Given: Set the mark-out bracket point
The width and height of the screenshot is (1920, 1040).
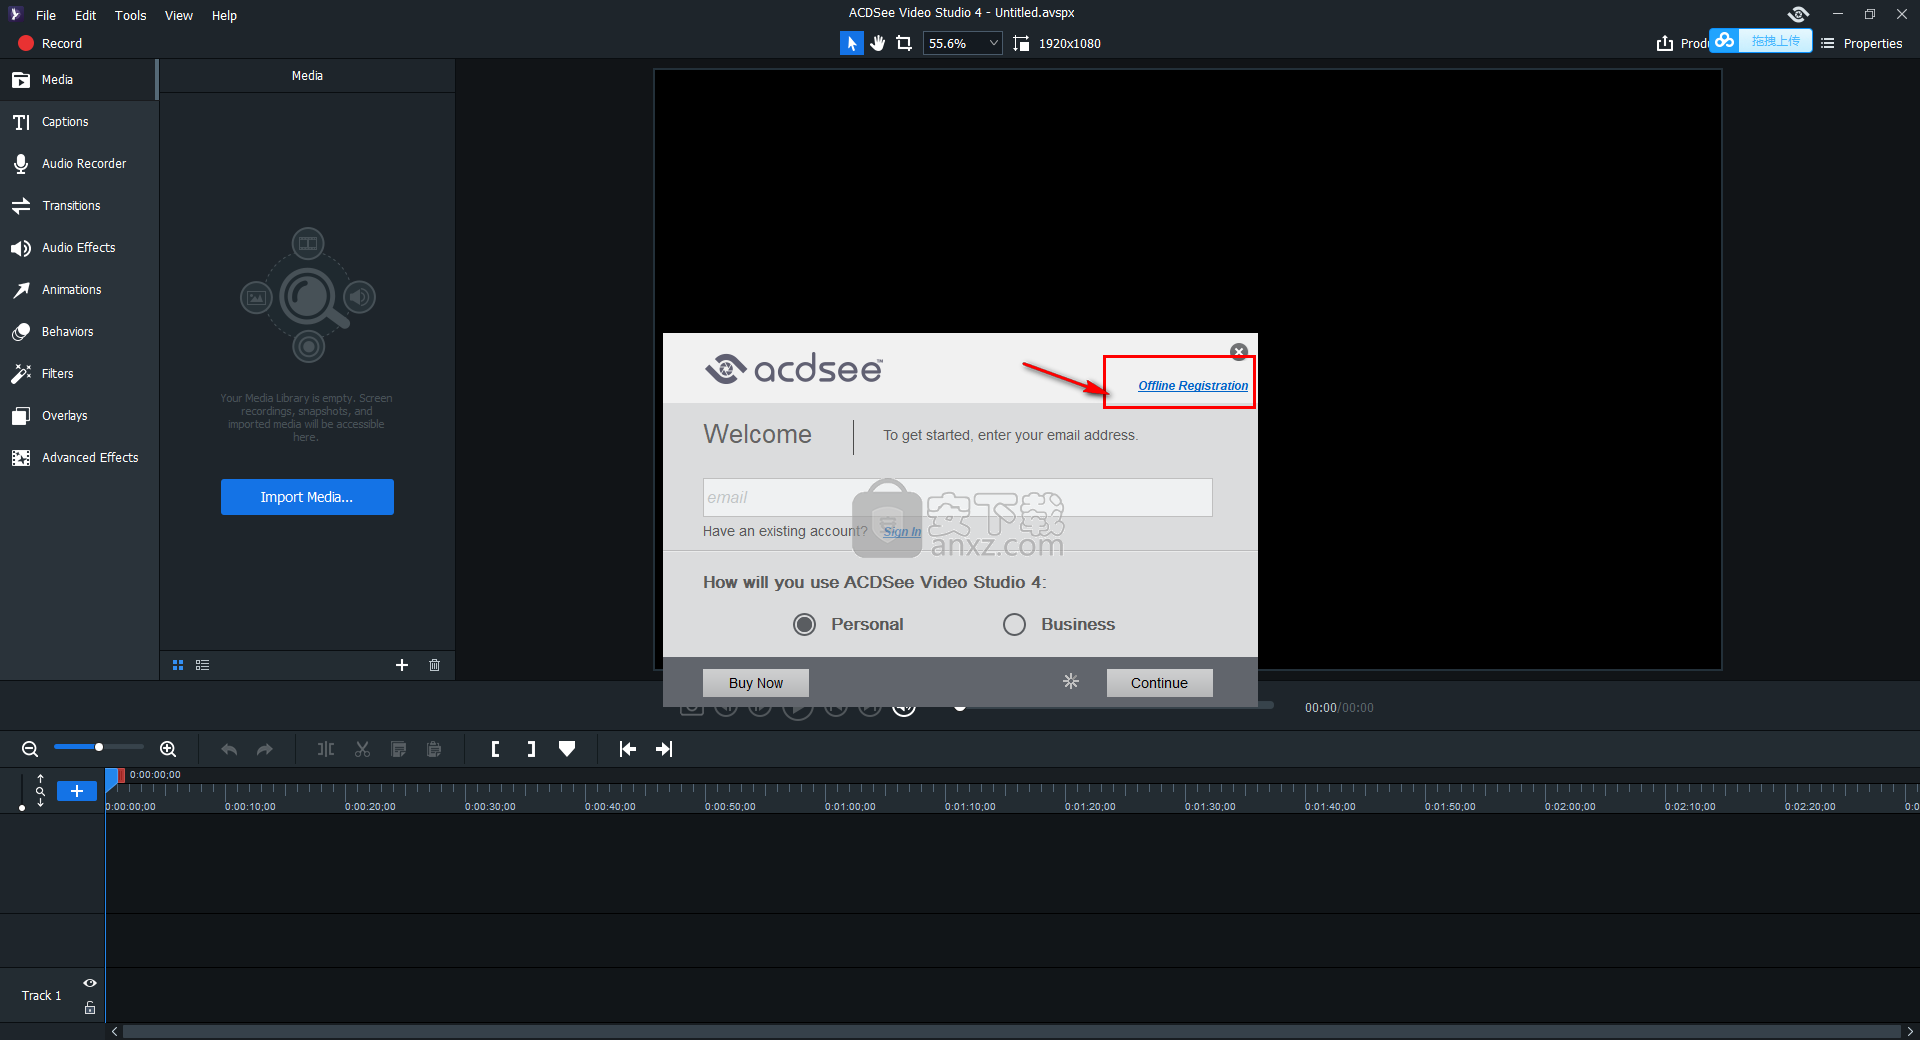Looking at the screenshot, I should [x=531, y=749].
